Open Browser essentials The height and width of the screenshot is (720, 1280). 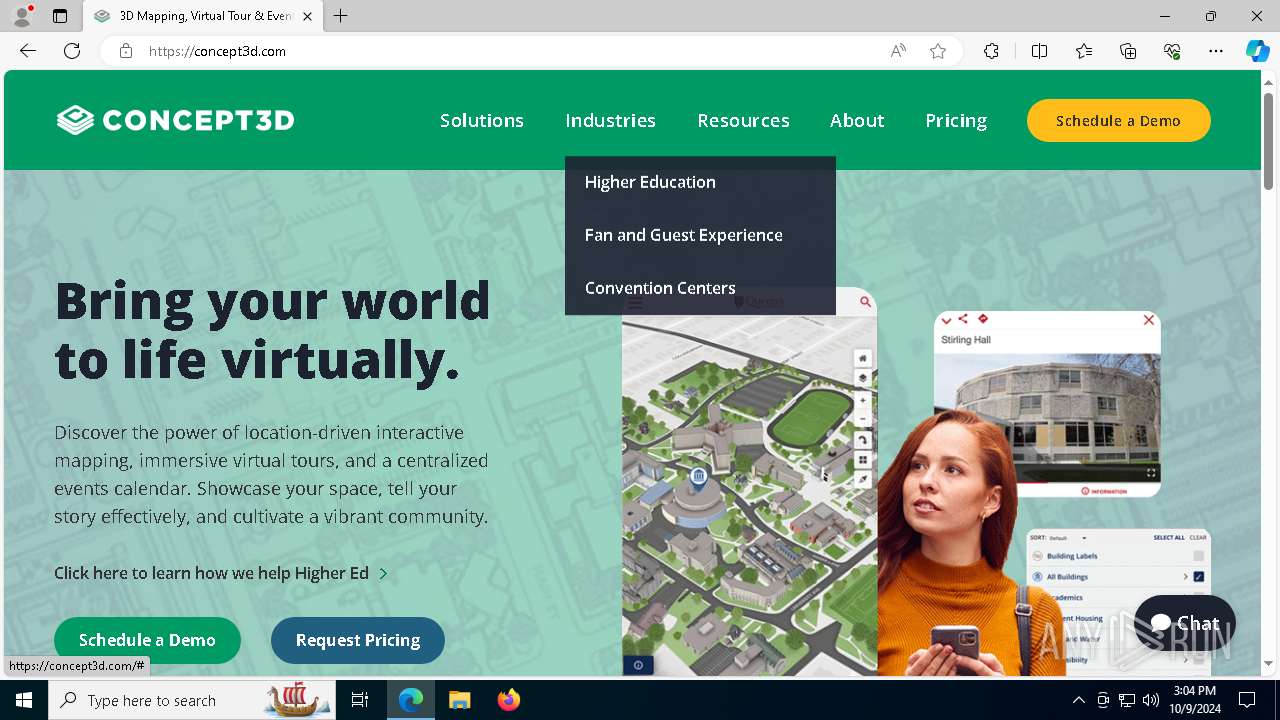(1172, 51)
